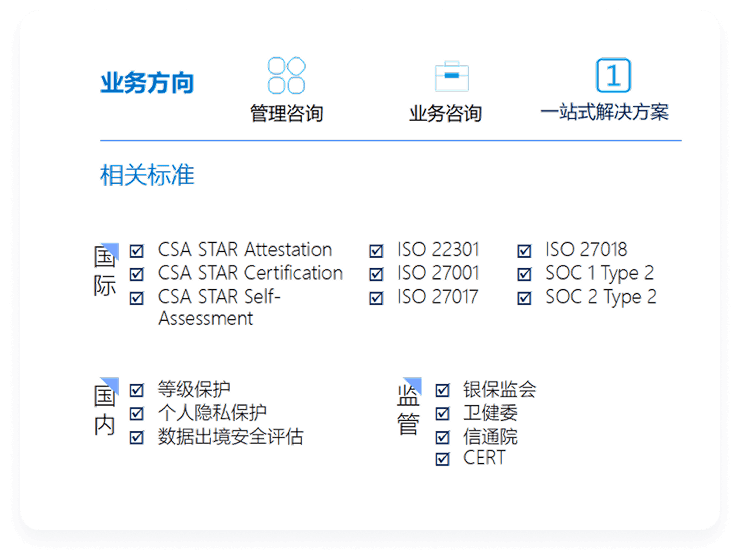Select the 管理咨询 tab label
The width and height of the screenshot is (740, 560).
coord(286,113)
